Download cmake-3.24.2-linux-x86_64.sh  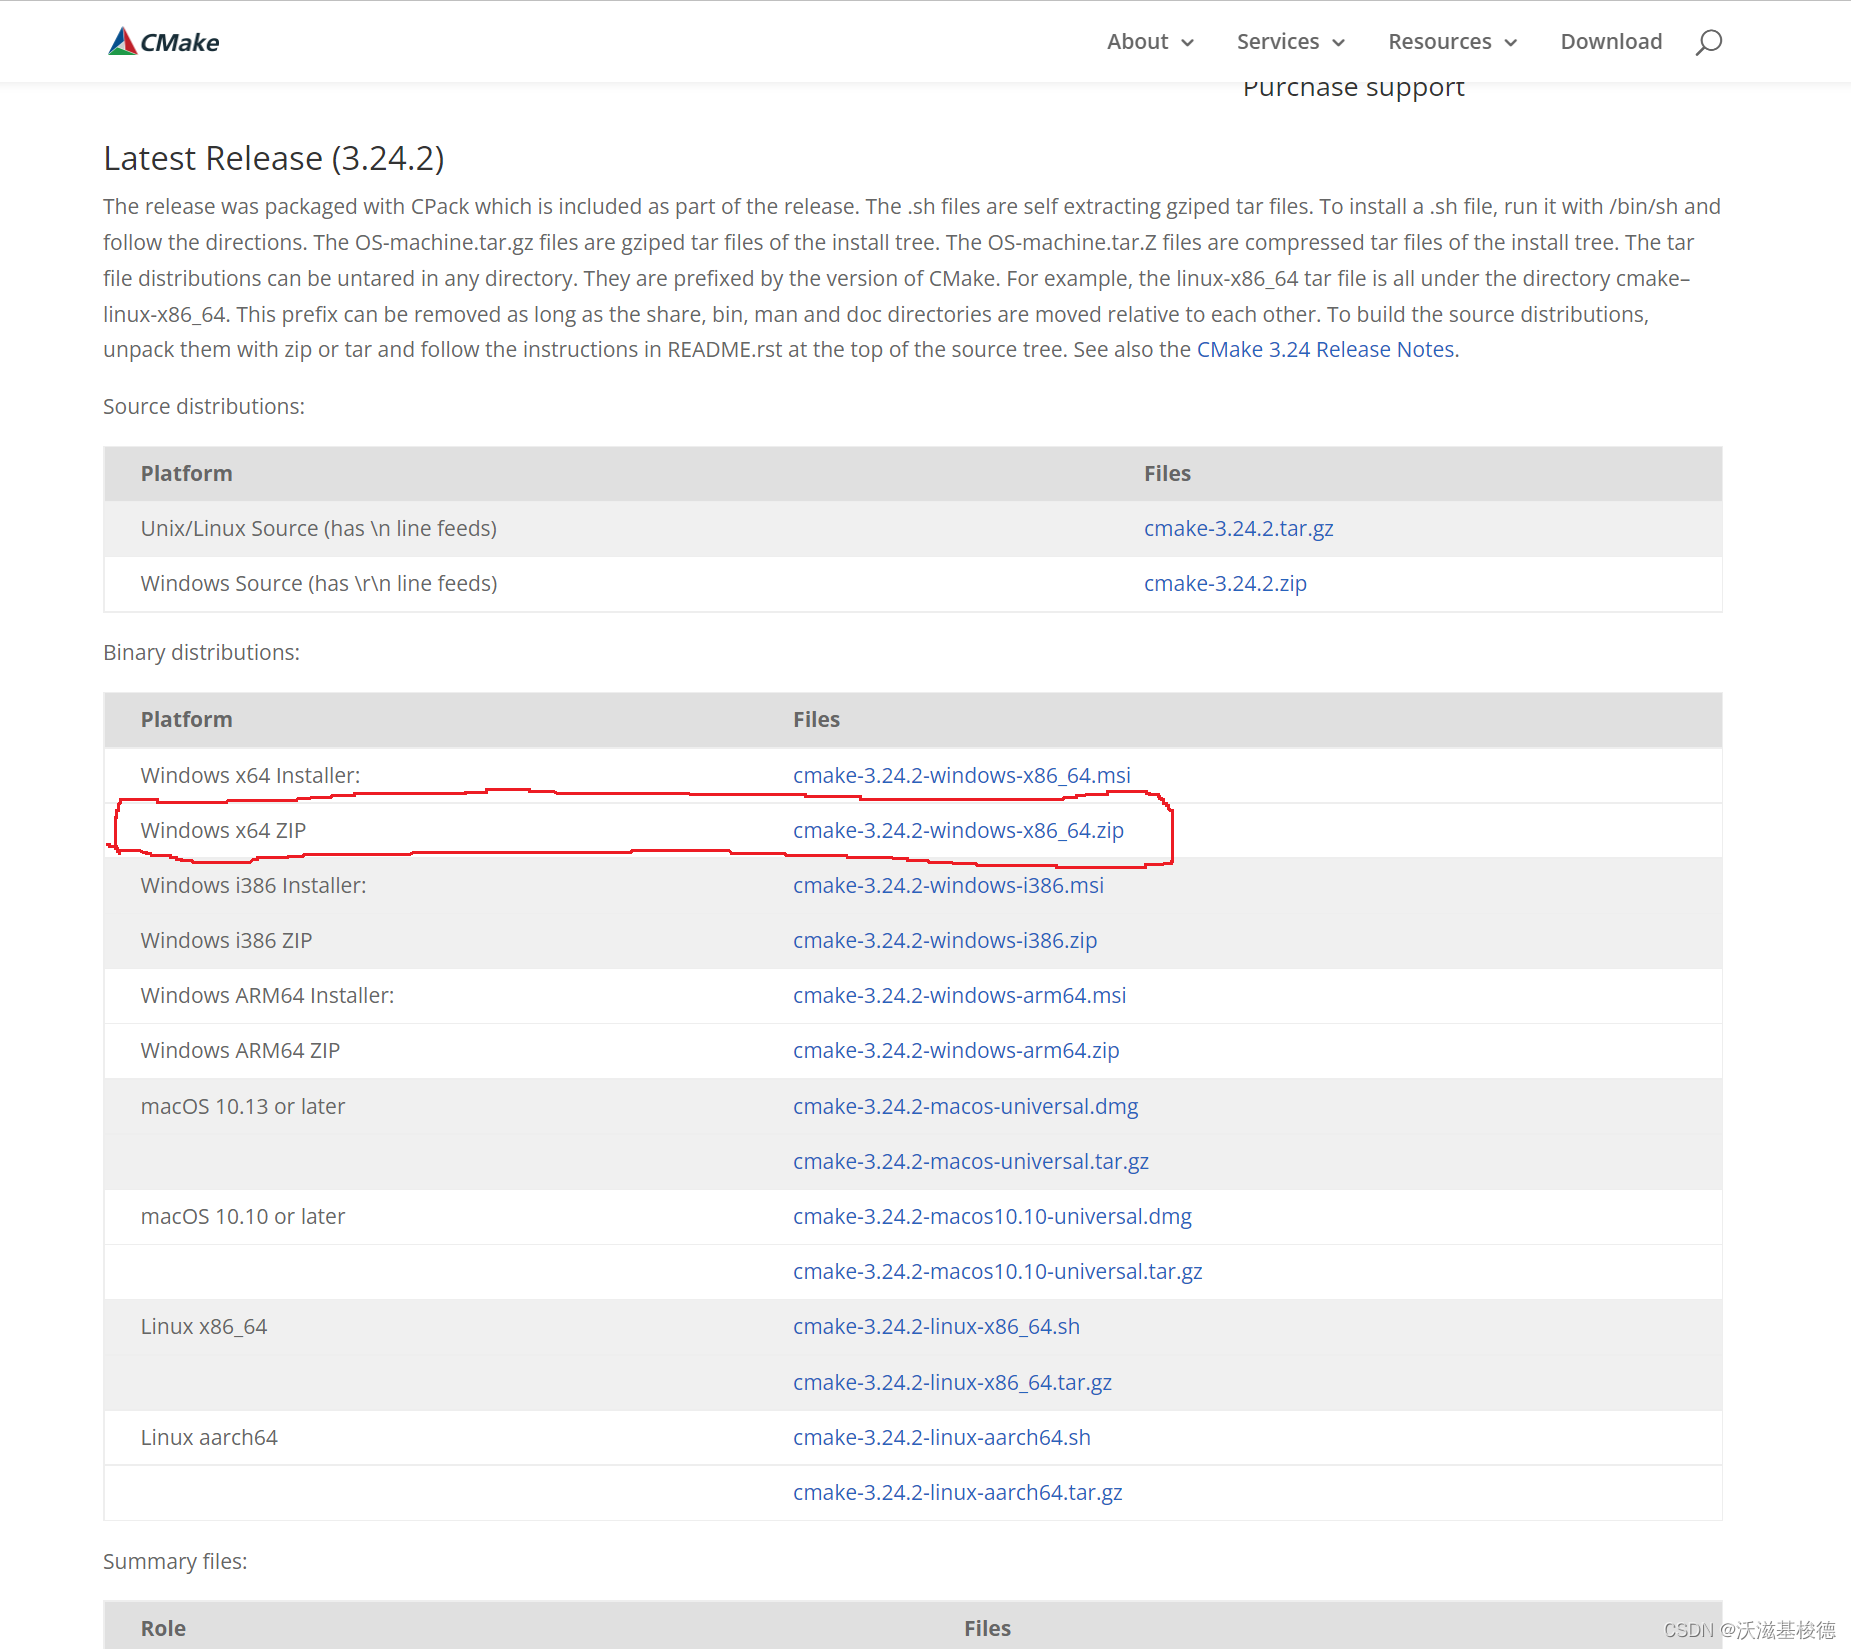click(x=936, y=1327)
